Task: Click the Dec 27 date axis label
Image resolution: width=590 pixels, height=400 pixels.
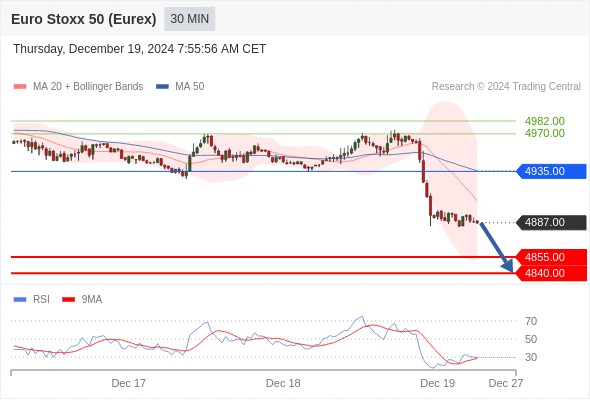Action: pyautogui.click(x=506, y=383)
